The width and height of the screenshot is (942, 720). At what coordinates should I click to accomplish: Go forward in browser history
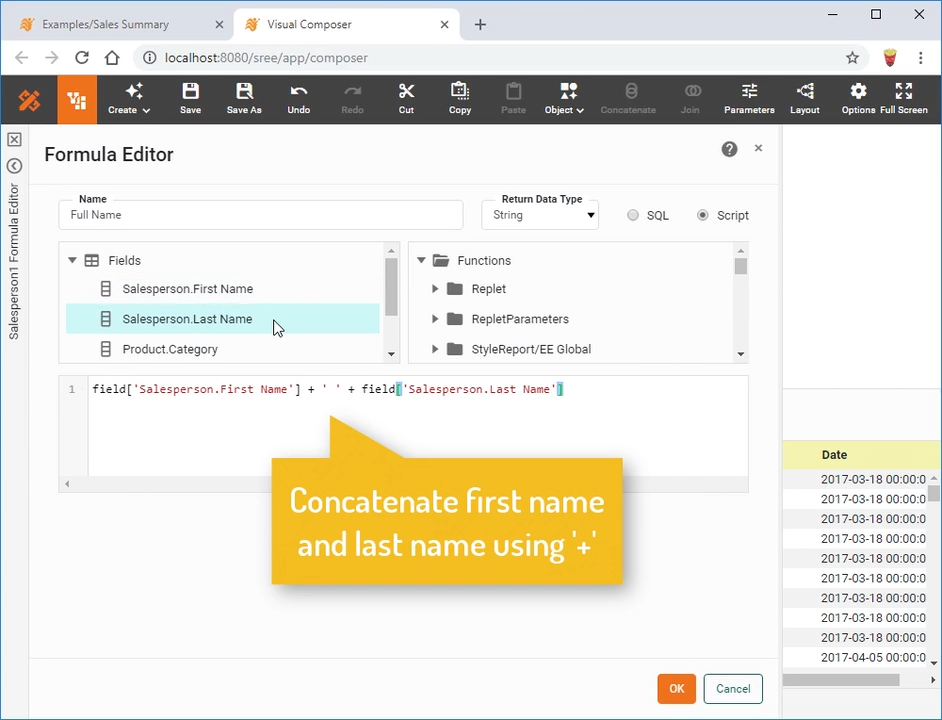click(52, 58)
